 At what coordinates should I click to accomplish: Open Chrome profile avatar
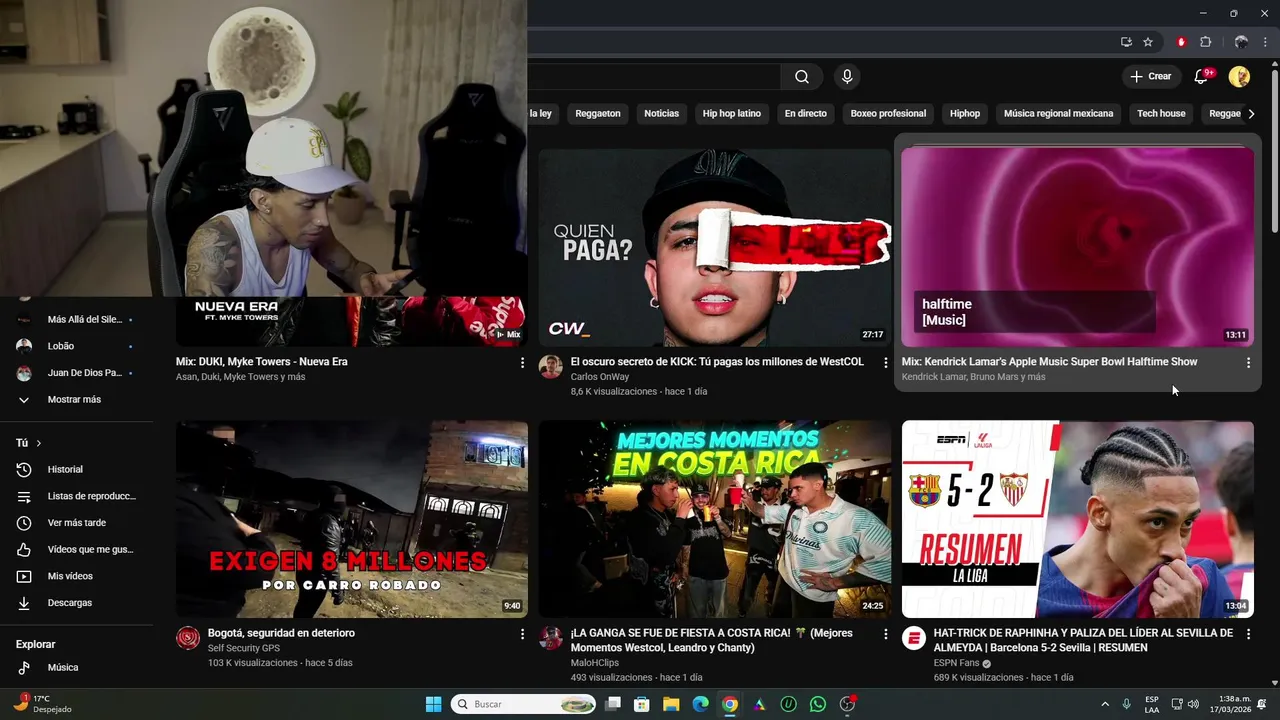coord(1241,42)
